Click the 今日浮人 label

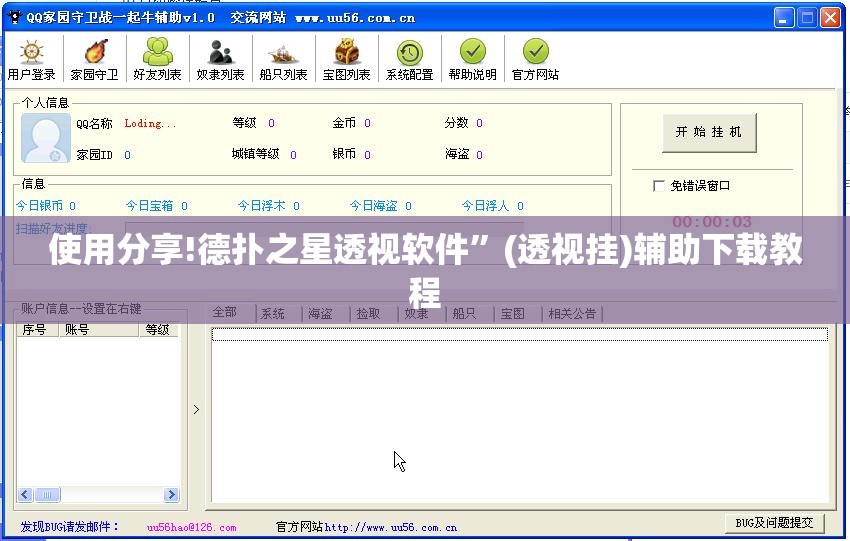[485, 206]
